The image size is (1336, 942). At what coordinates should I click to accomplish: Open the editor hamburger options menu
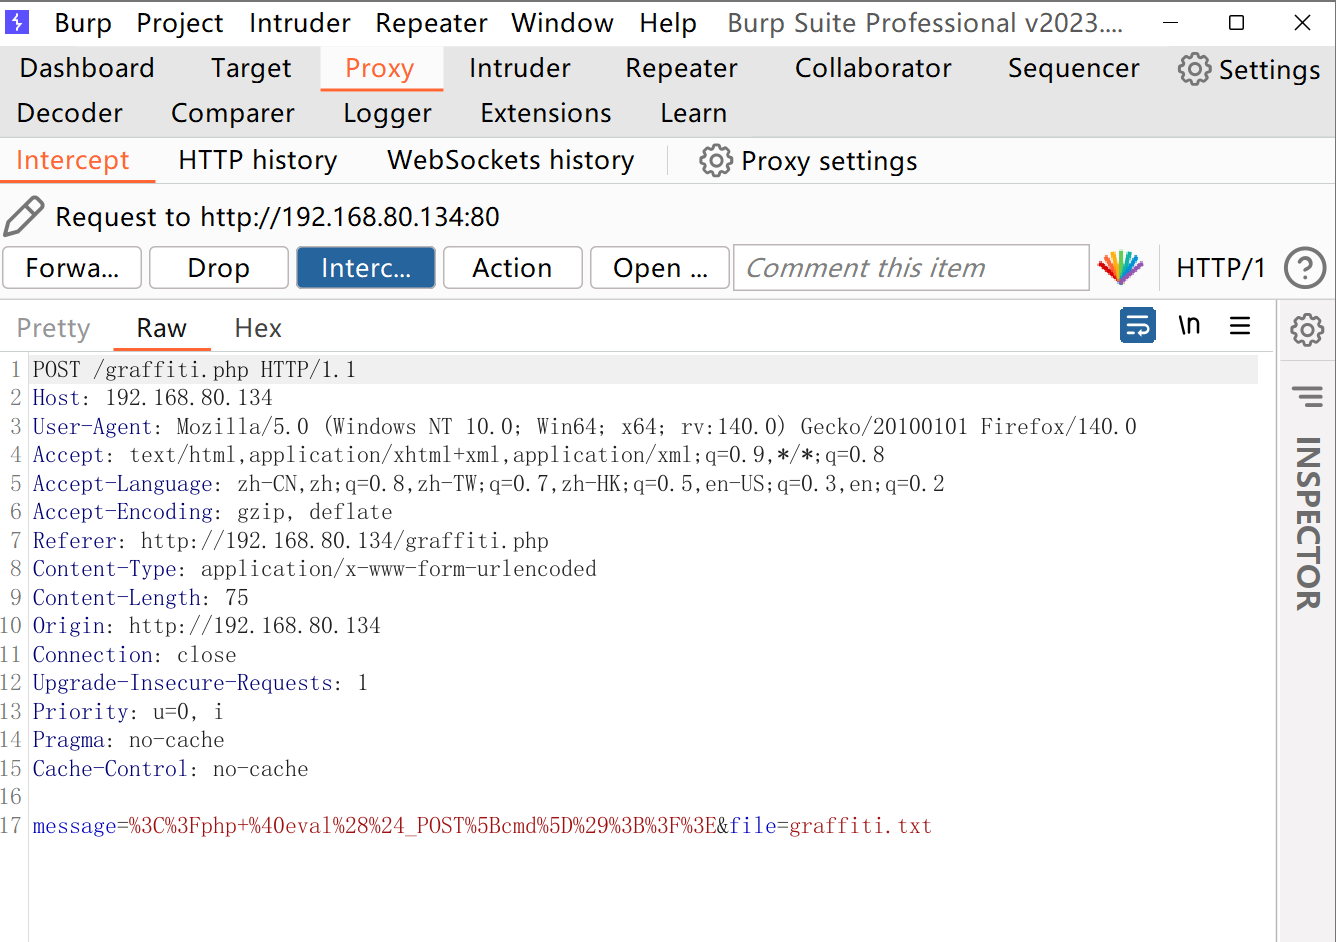pos(1240,325)
